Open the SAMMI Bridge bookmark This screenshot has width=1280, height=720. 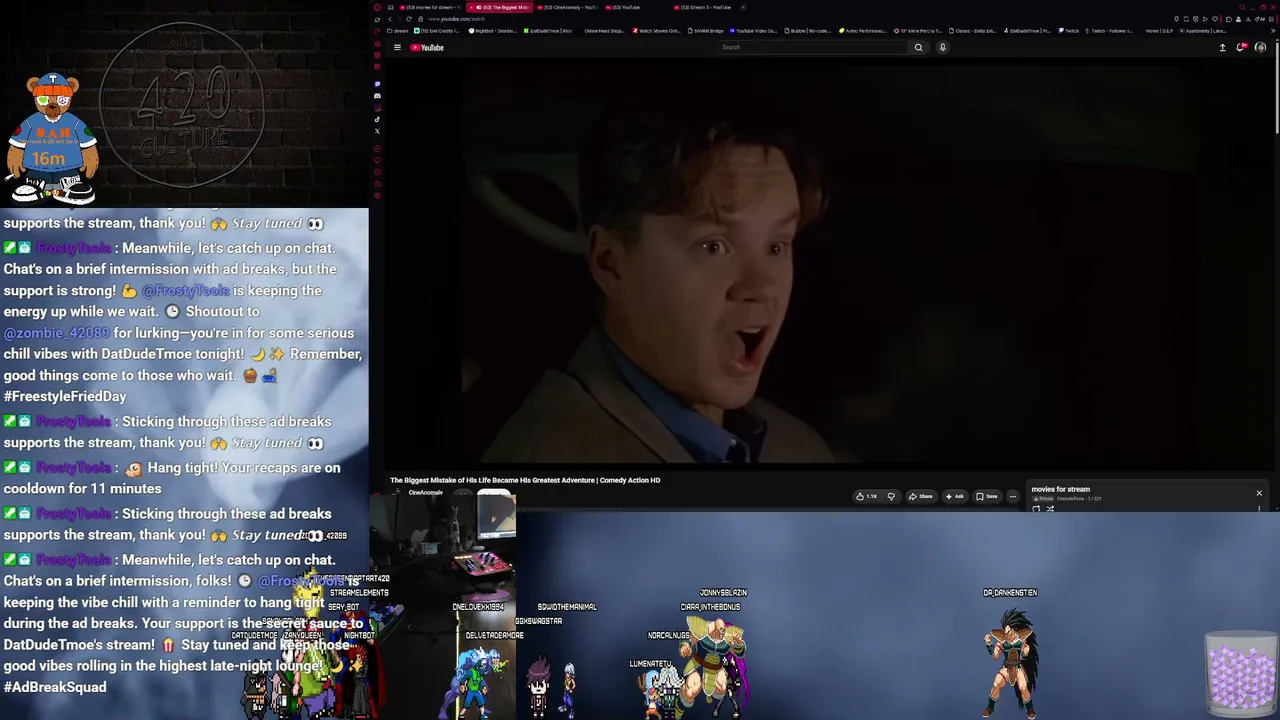tap(706, 31)
